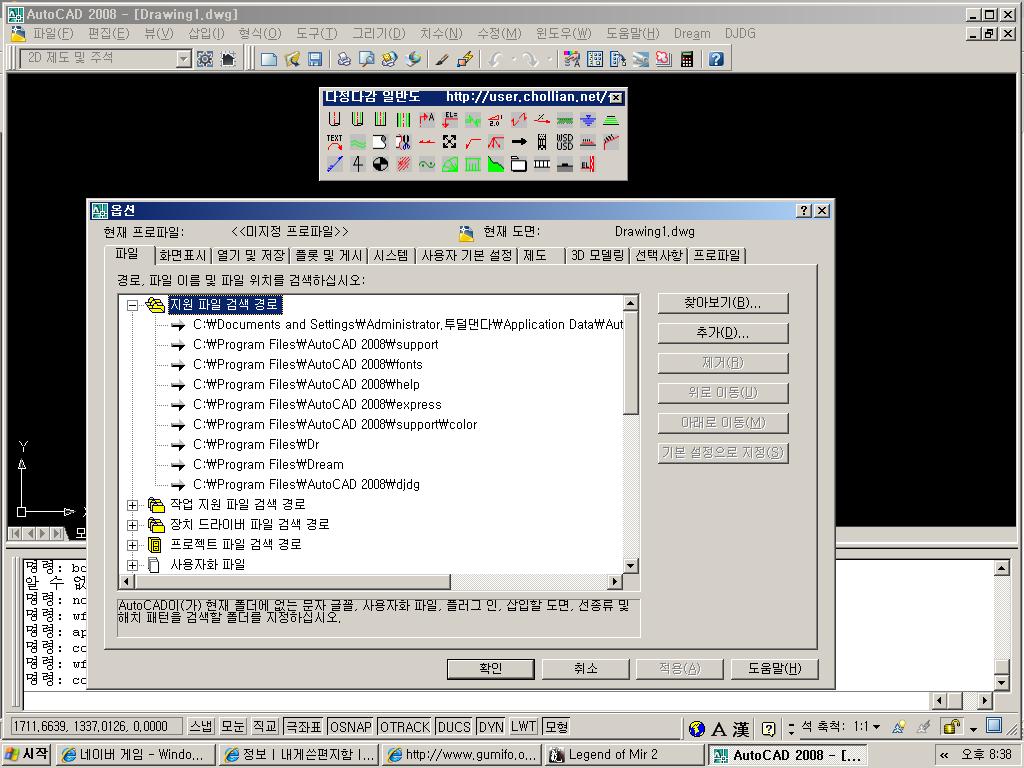
Task: Open the 파일(F) menu
Action: point(53,33)
